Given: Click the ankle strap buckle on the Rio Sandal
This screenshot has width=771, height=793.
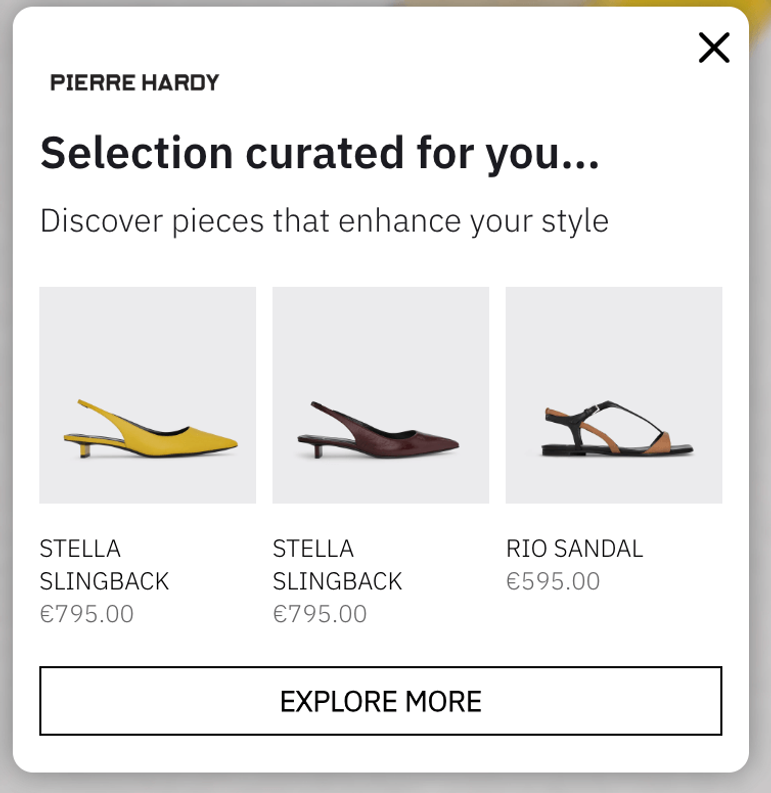Looking at the screenshot, I should (x=597, y=409).
